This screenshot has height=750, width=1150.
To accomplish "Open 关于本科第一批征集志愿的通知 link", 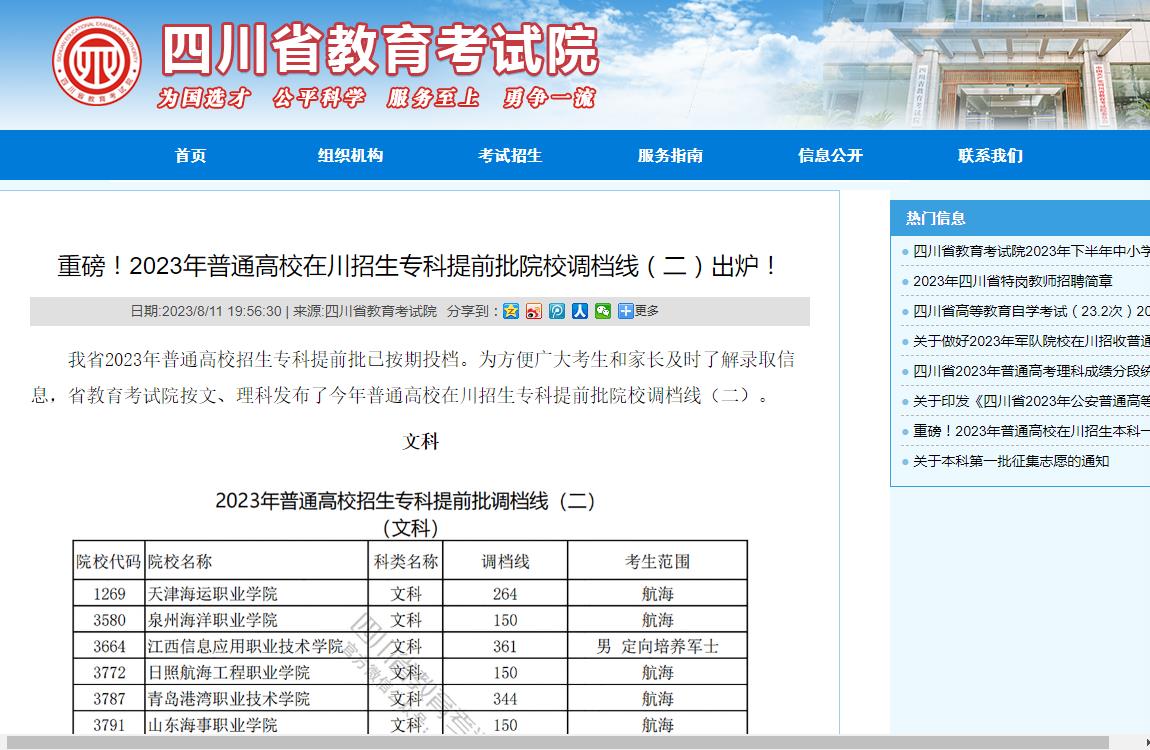I will point(1011,461).
